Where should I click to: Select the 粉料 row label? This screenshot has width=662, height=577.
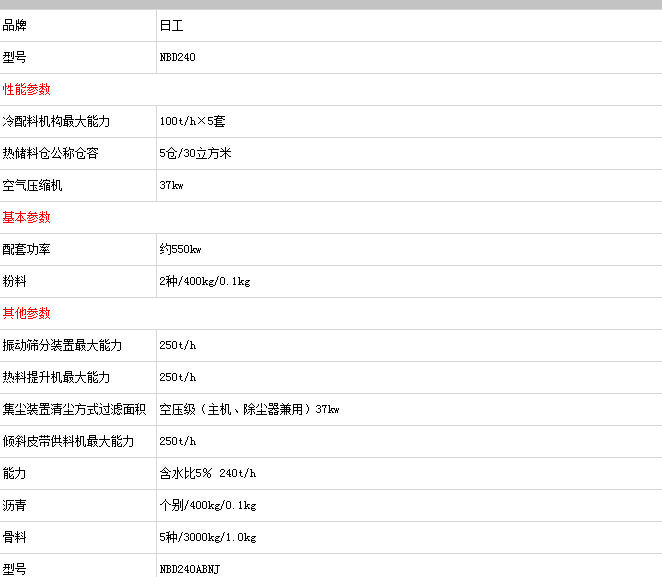[x=15, y=282]
